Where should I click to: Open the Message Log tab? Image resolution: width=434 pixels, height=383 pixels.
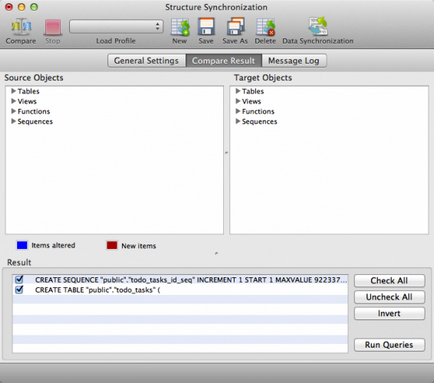click(294, 61)
